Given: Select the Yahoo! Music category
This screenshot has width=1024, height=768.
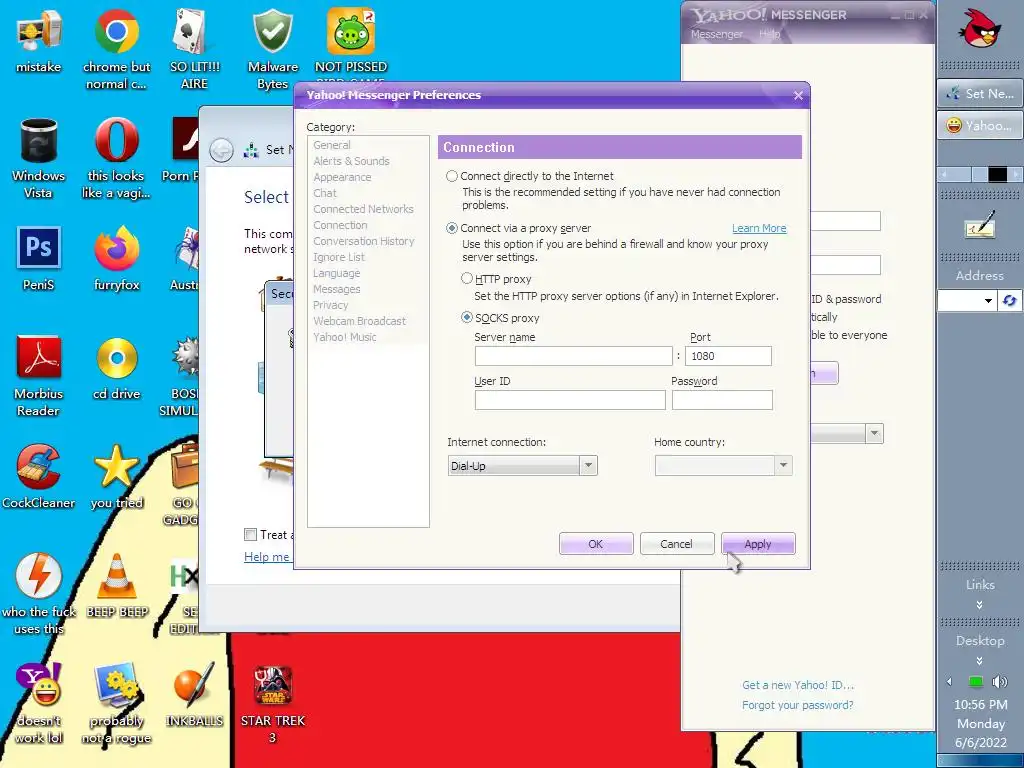Looking at the screenshot, I should 345,337.
